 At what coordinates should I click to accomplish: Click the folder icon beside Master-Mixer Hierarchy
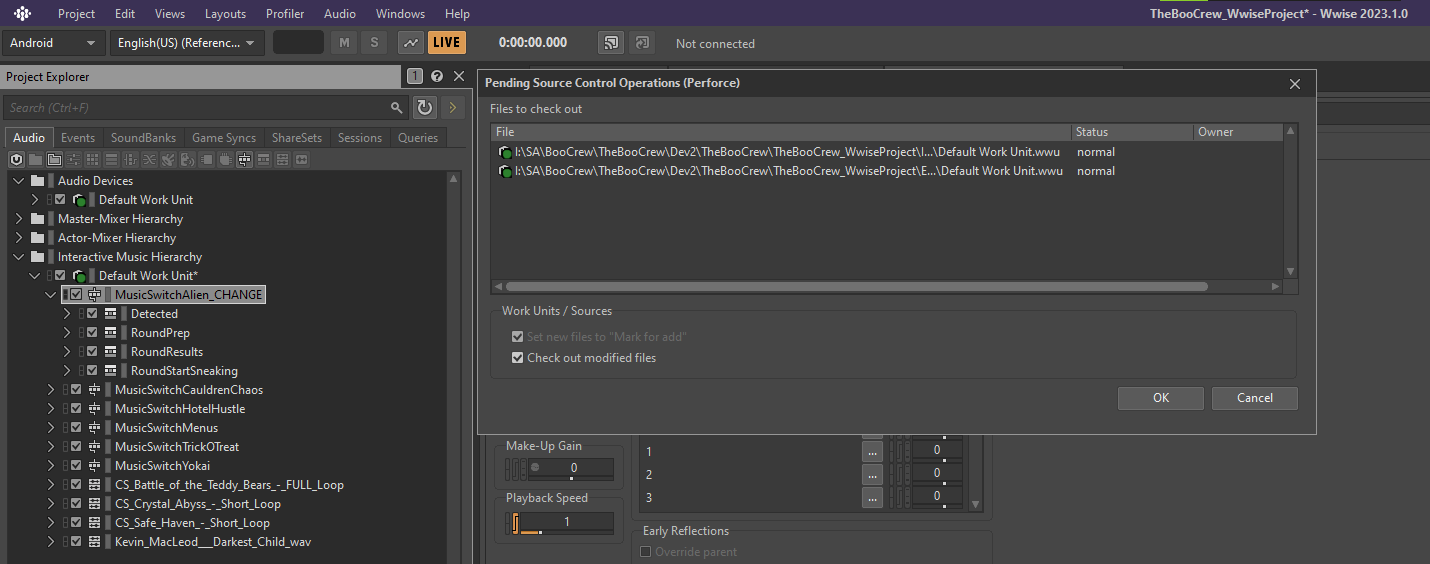coord(38,219)
